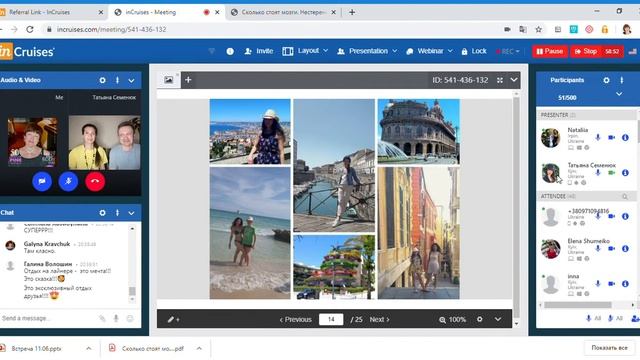Go to the Previous slide
640x360 pixels.
[x=296, y=320]
